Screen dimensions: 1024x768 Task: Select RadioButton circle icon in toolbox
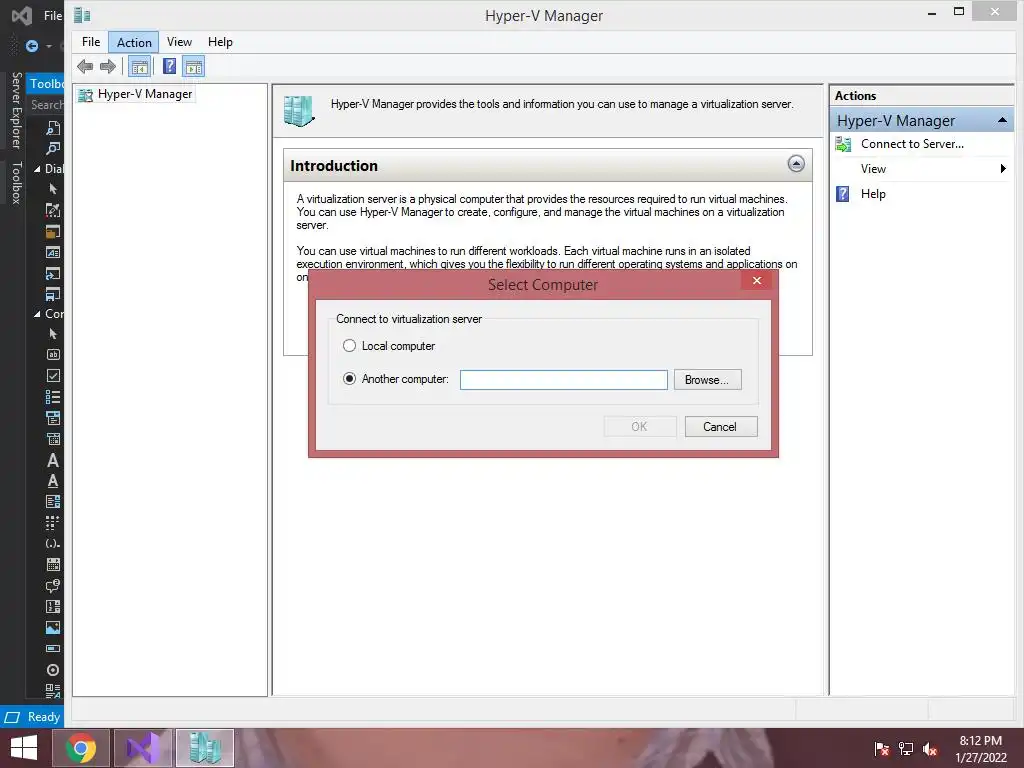pyautogui.click(x=53, y=670)
